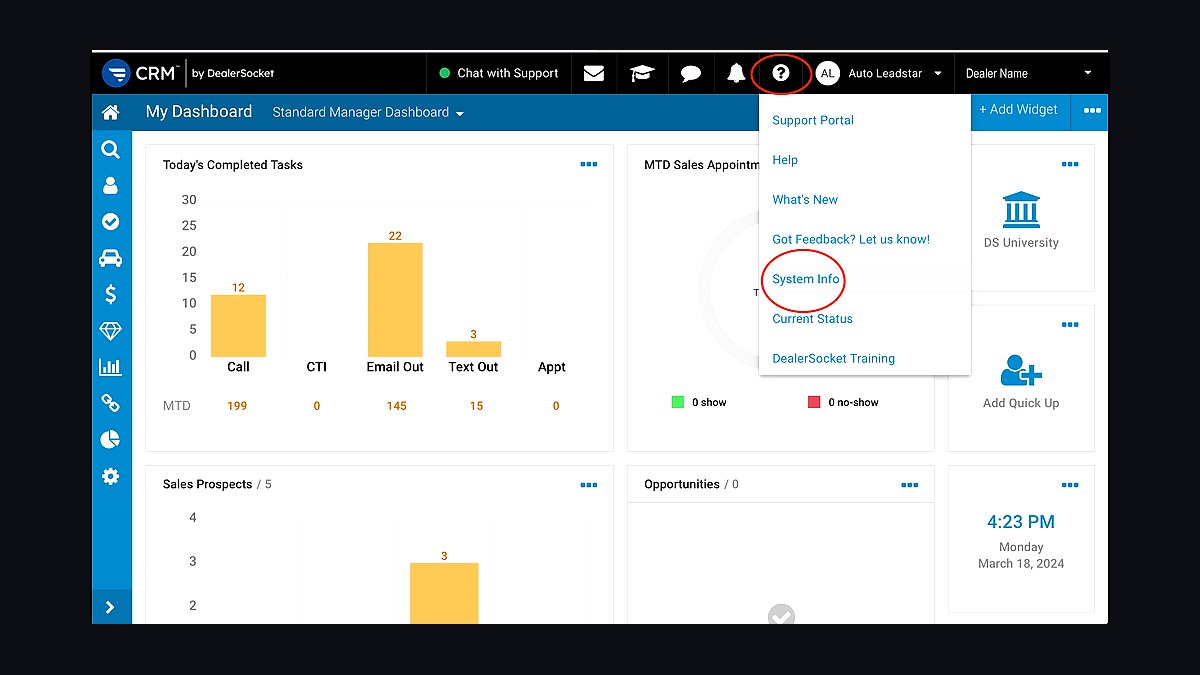1200x675 pixels.
Task: Click the MTD Call value 199
Action: pyautogui.click(x=238, y=406)
